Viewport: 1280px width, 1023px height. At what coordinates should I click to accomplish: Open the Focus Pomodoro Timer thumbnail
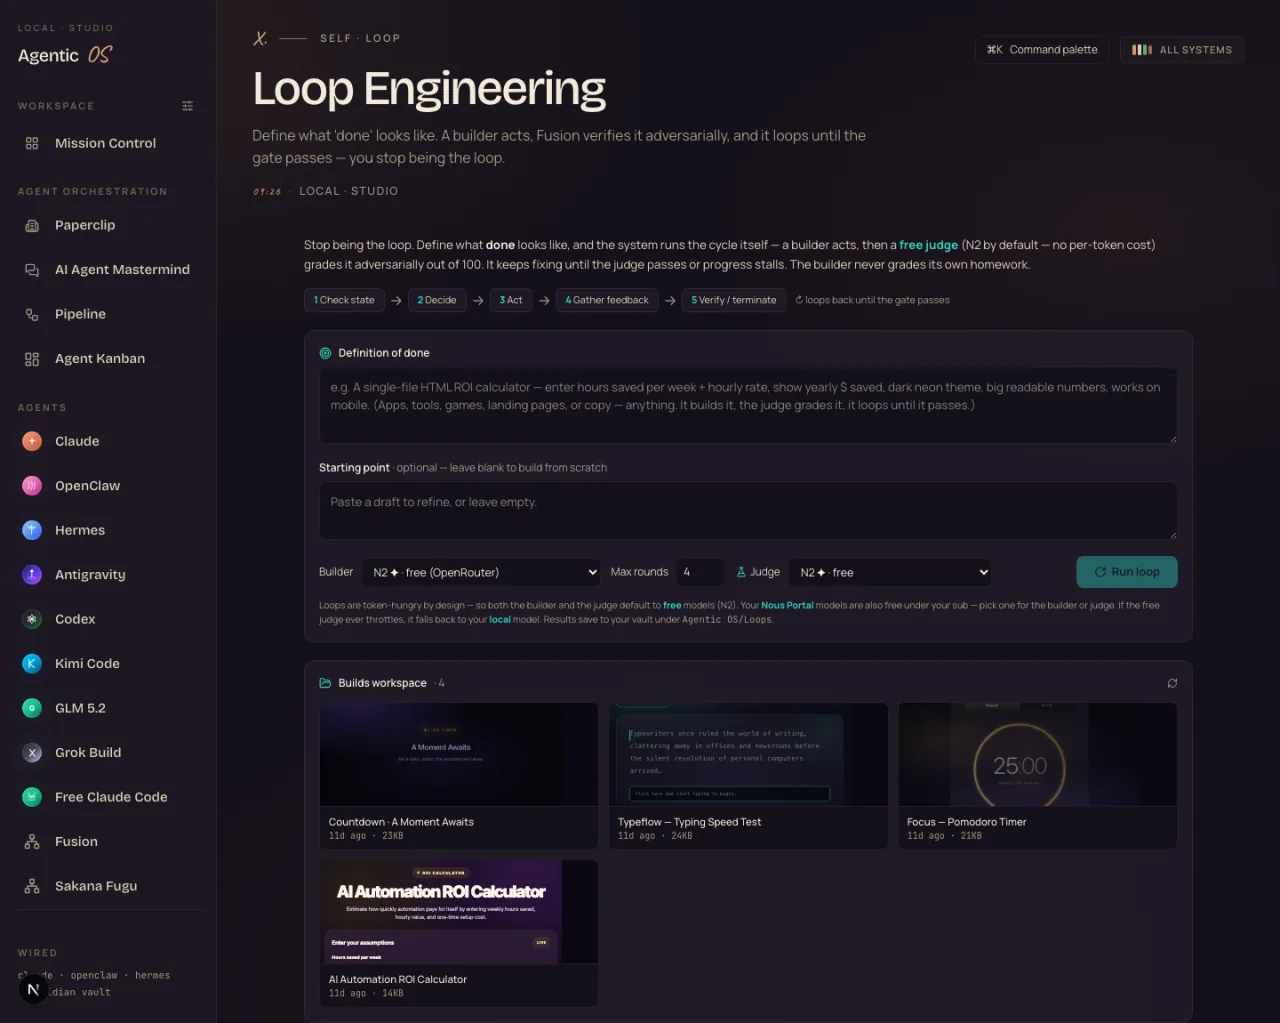(x=1037, y=754)
